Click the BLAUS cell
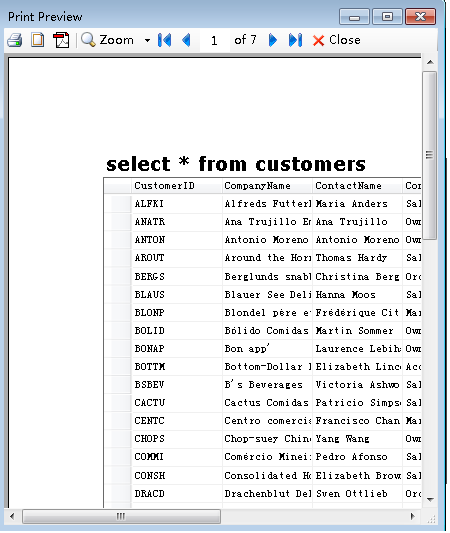The width and height of the screenshot is (450, 533). tap(177, 295)
